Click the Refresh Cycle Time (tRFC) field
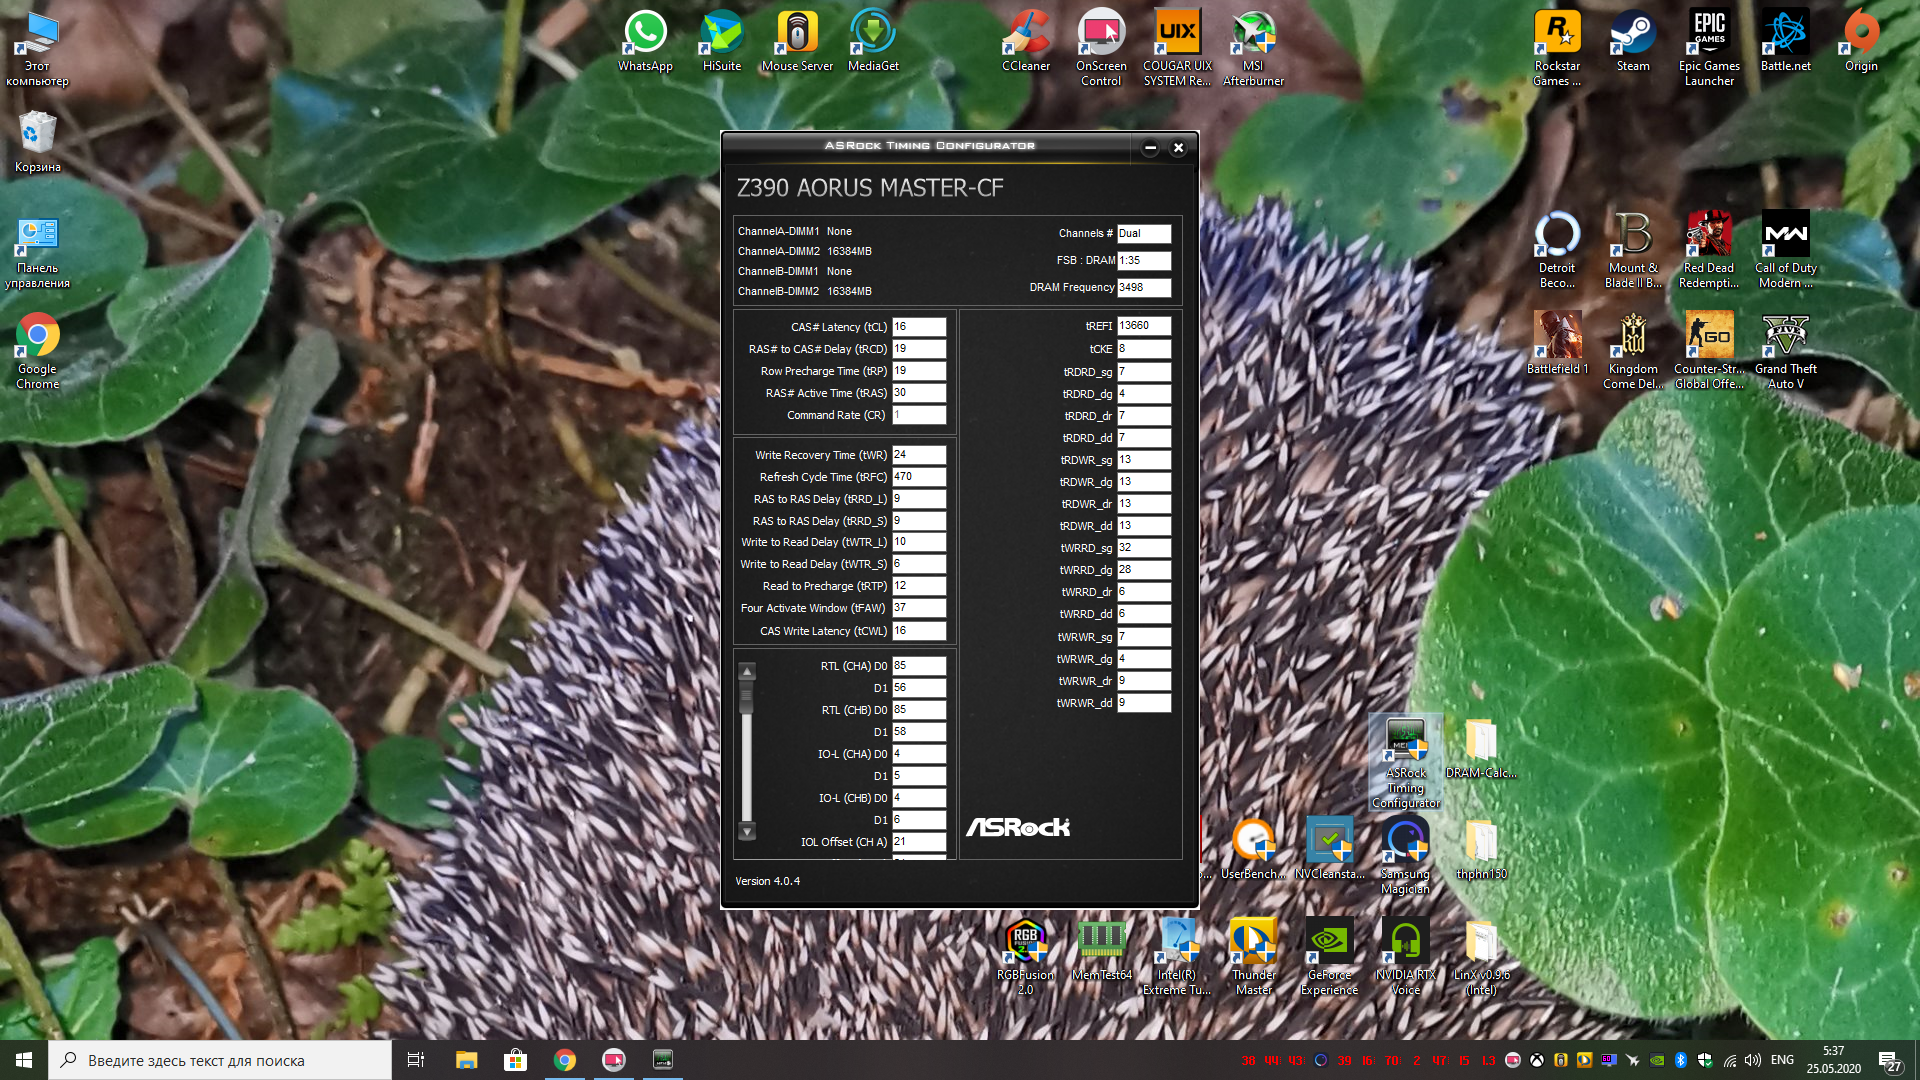Screen dimensions: 1920x1080 coord(918,477)
